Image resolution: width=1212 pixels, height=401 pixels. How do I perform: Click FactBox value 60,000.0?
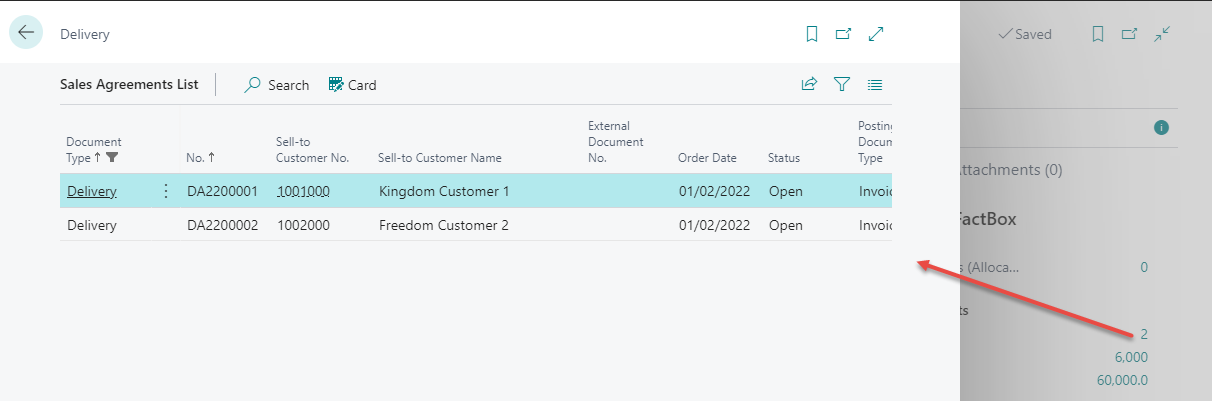(1120, 379)
